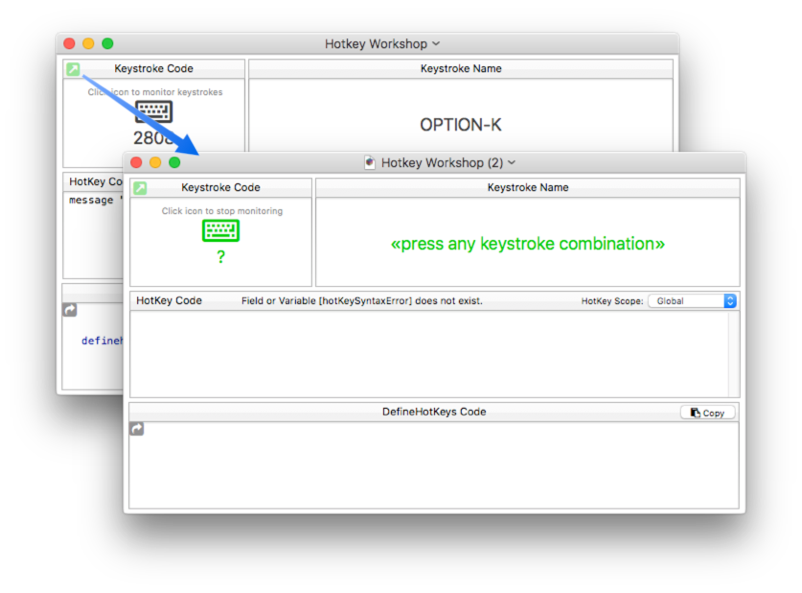Click into the HotKey Code text area in Hotkey Workshop (2)
The height and width of the screenshot is (593, 802).
click(x=429, y=354)
